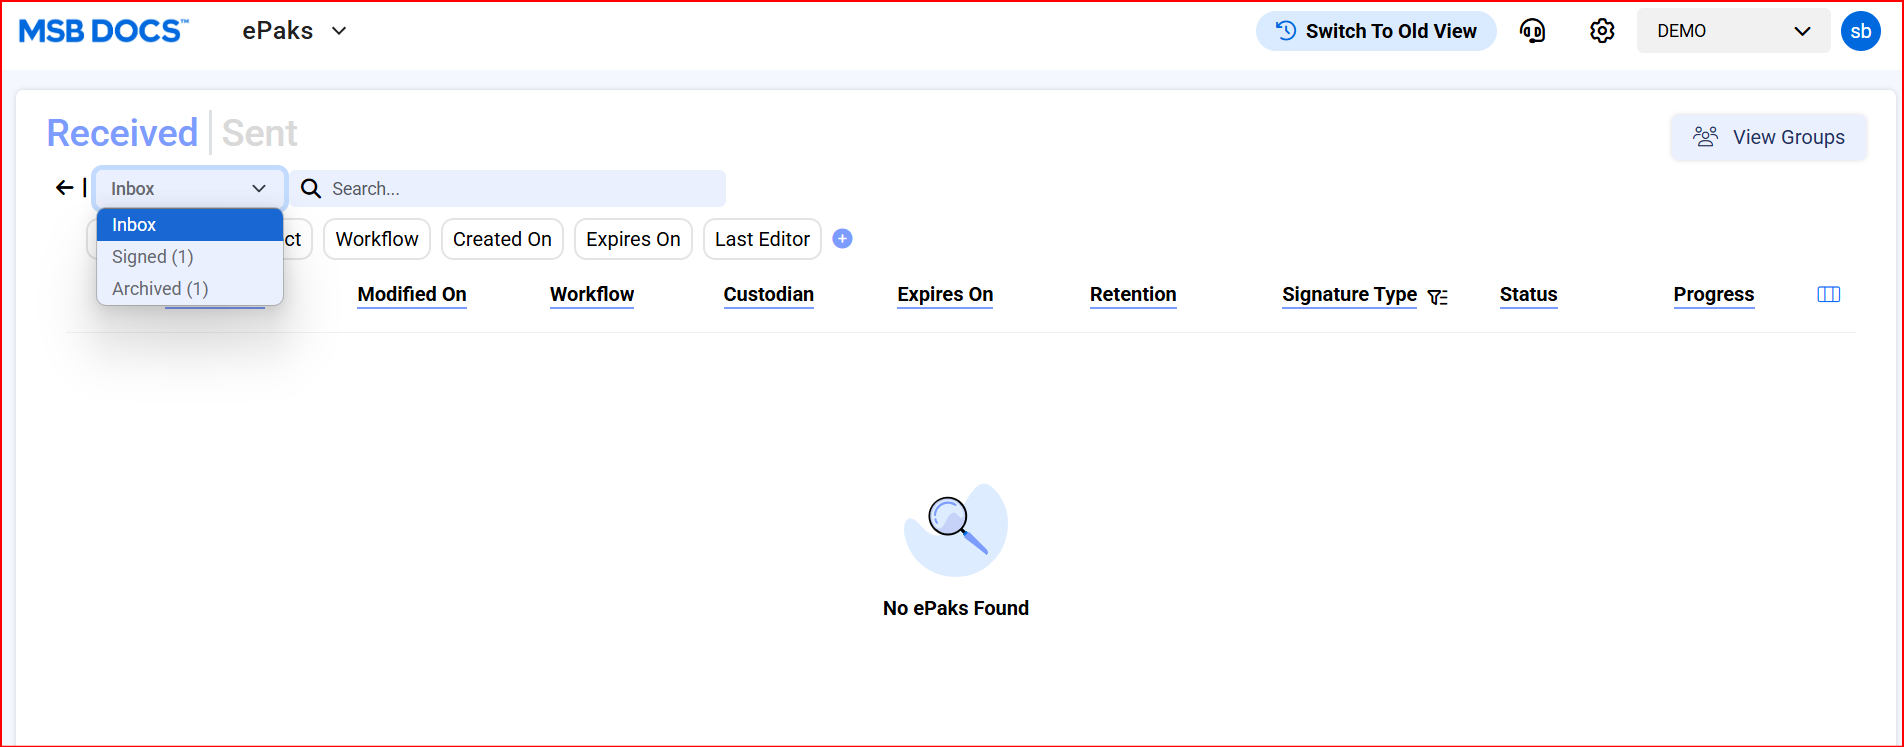Open View Groups button
Viewport: 1904px width, 747px height.
1768,137
